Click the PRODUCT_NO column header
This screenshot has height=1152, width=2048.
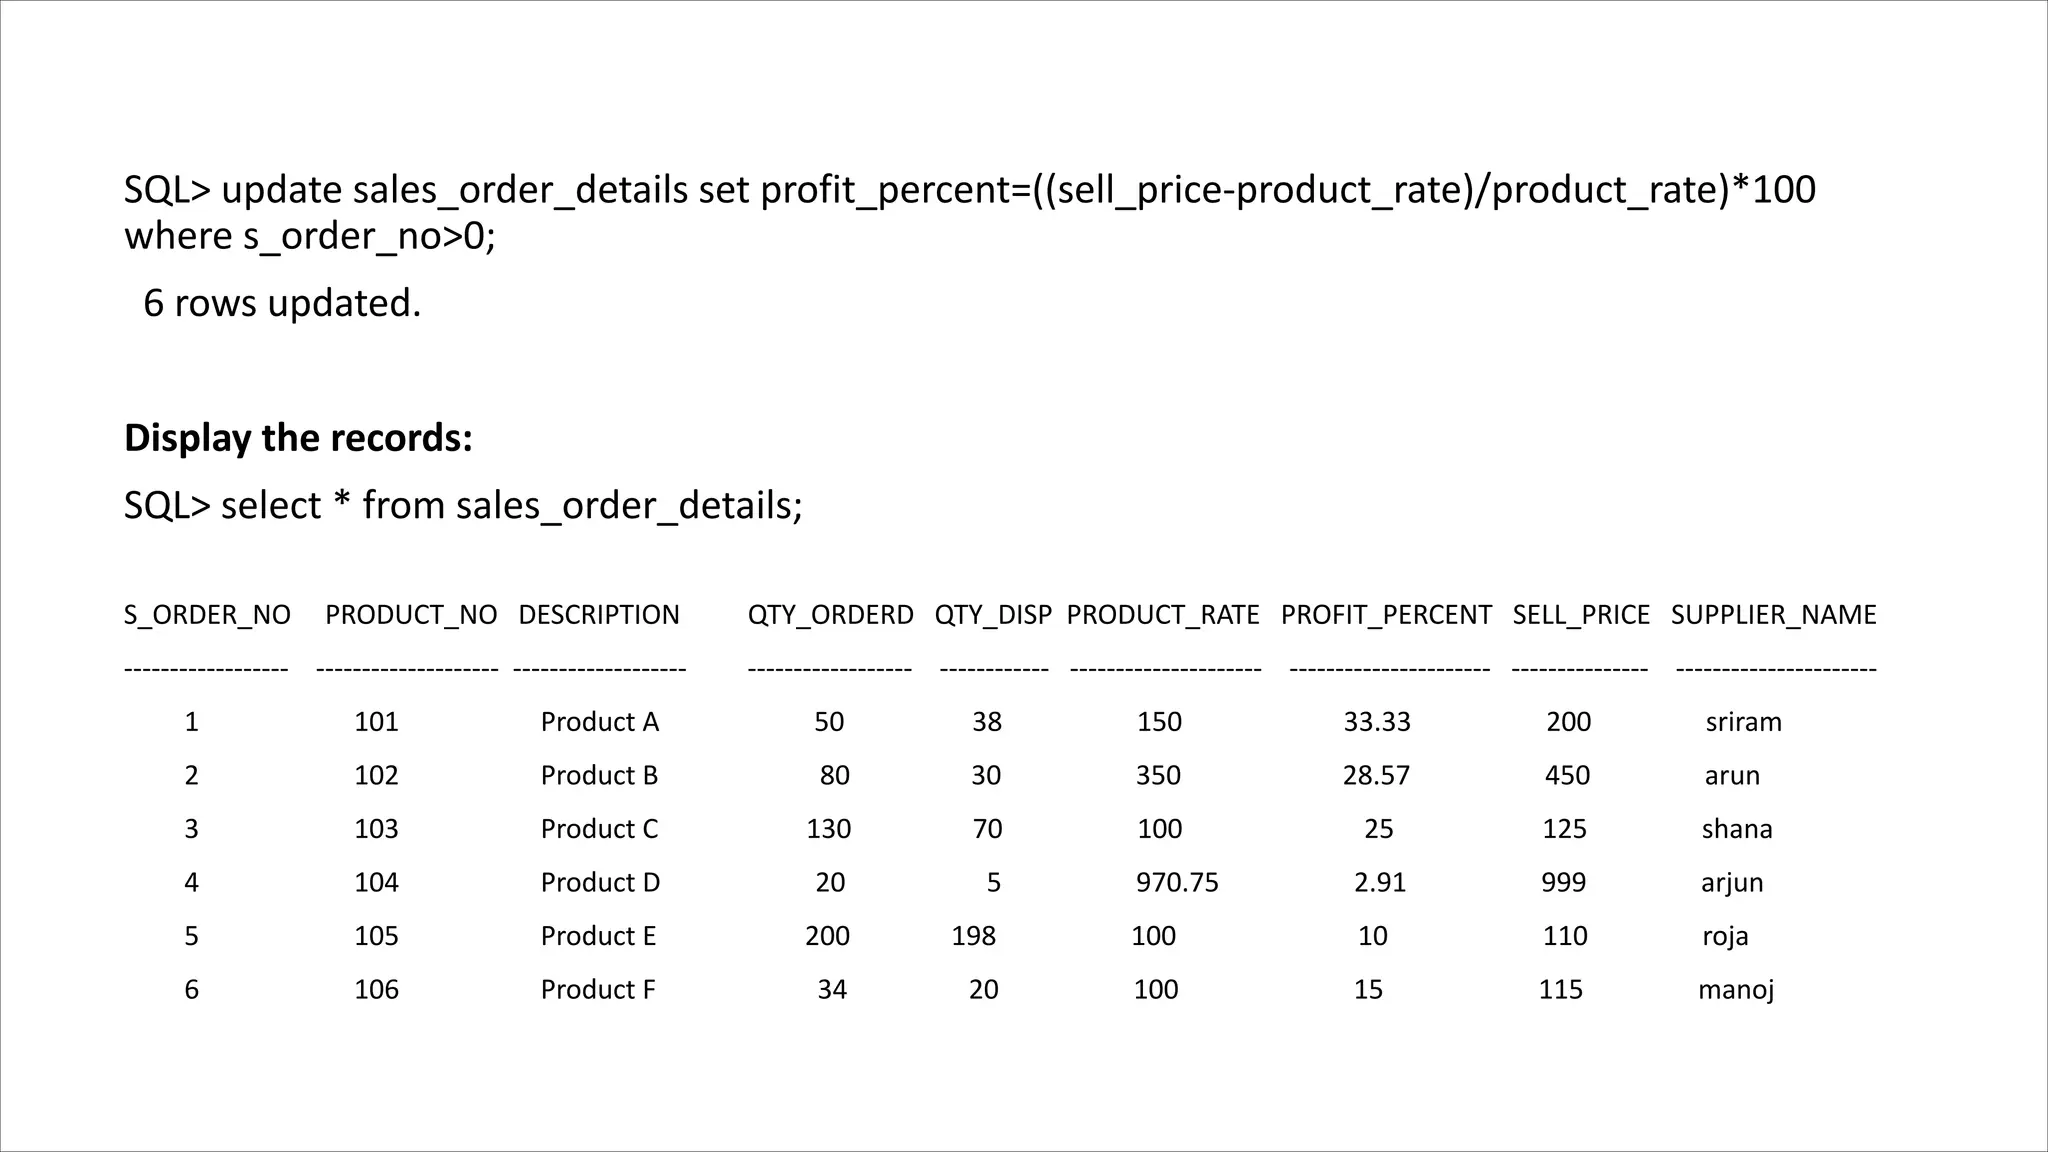(x=411, y=615)
